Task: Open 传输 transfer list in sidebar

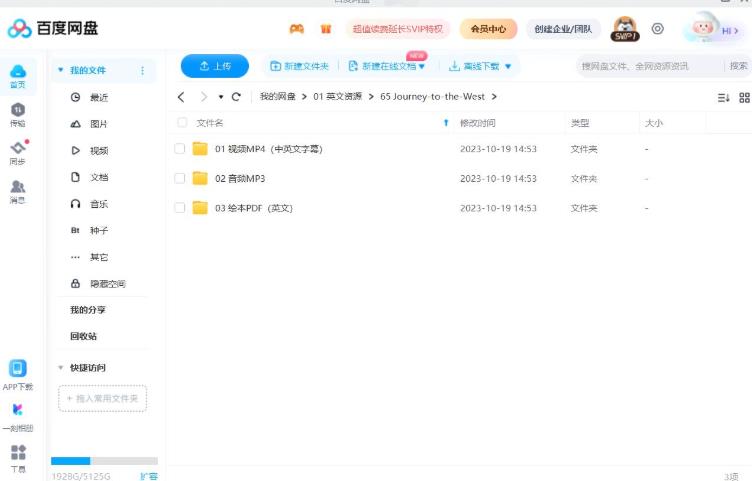Action: [18, 115]
